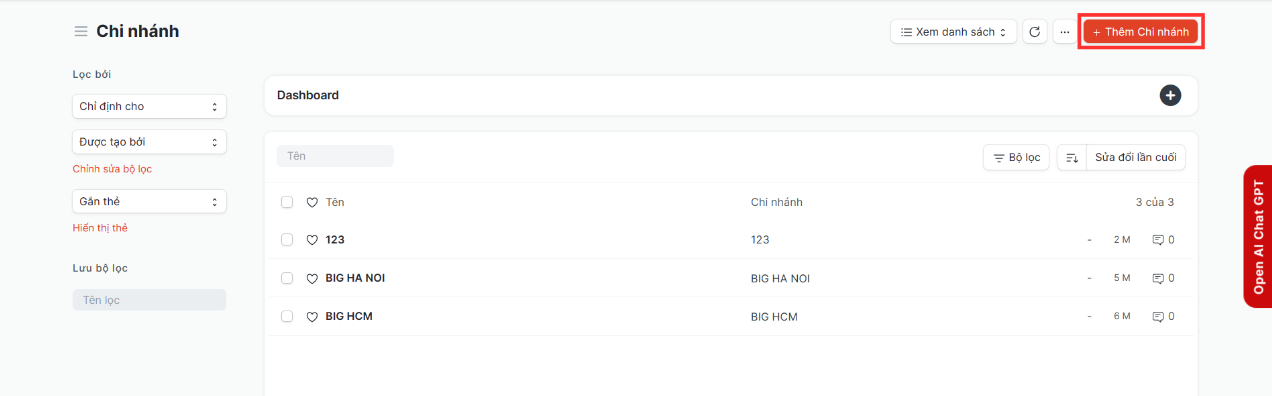1272x396 pixels.
Task: Expand the Chỉ định cho dropdown
Action: pyautogui.click(x=149, y=106)
